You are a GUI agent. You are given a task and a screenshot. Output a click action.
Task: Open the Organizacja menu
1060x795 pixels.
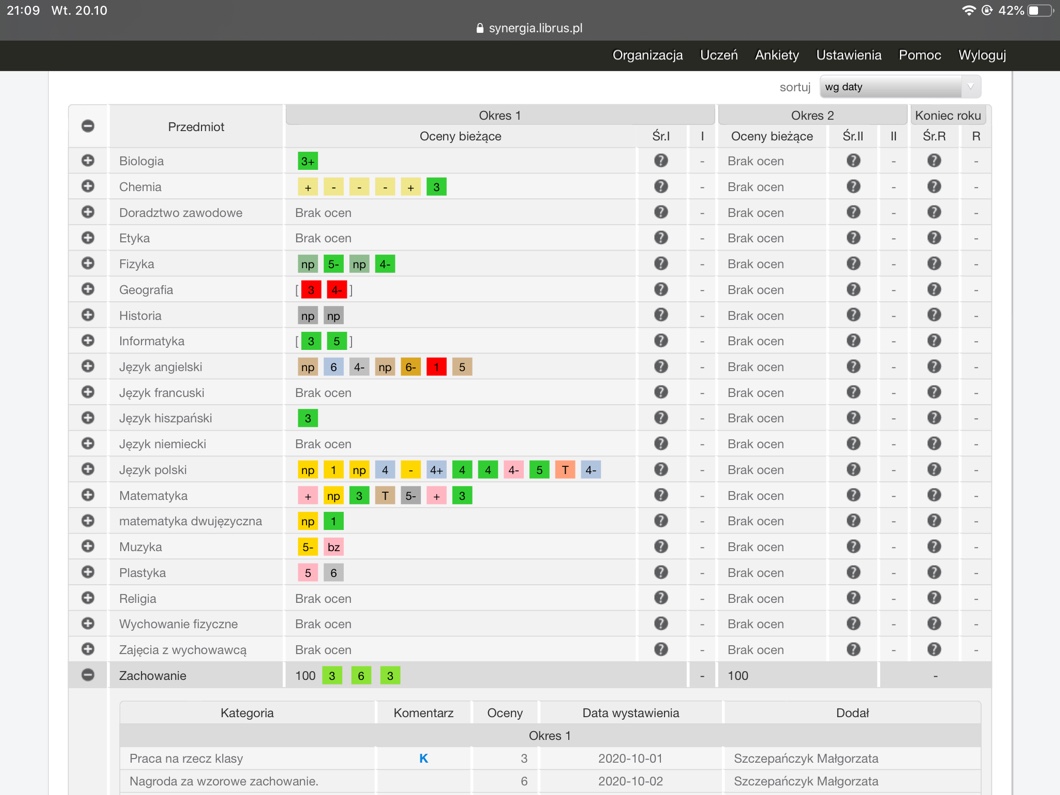647,55
